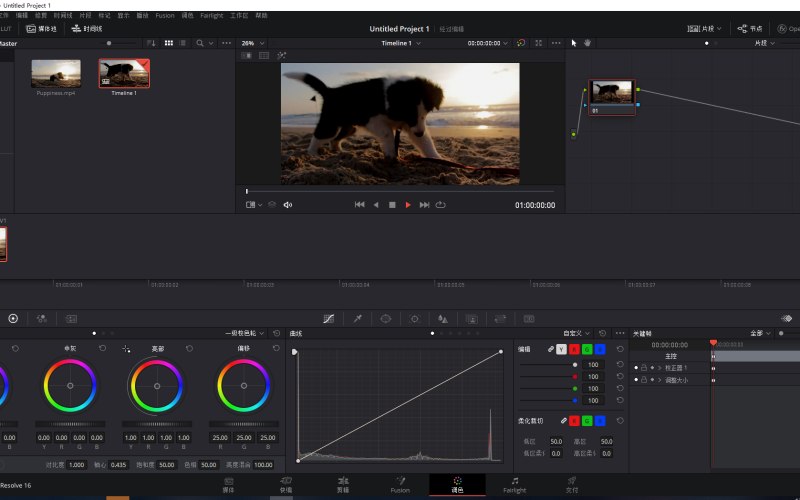The width and height of the screenshot is (800, 500).
Task: Reset the Offset color wheel
Action: [276, 348]
